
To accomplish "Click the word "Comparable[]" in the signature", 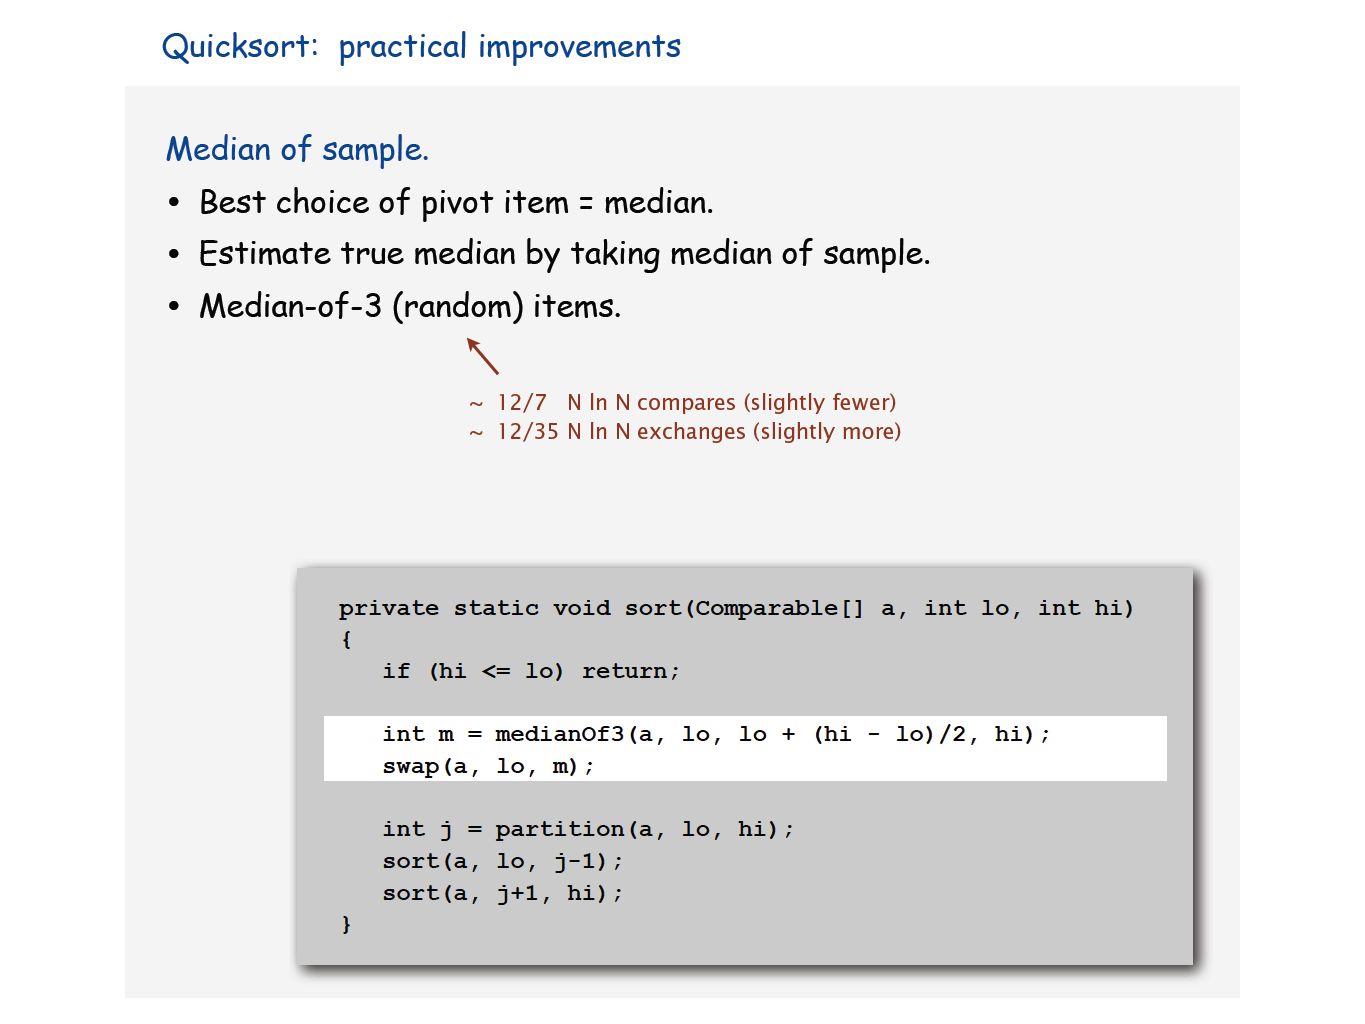I will click(x=779, y=608).
